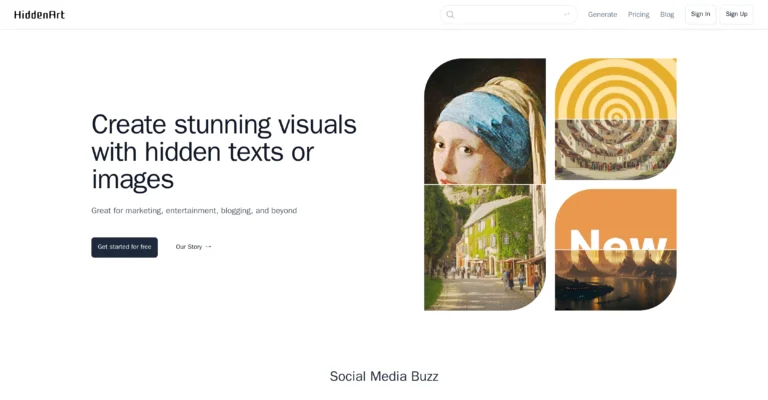Click the enter-key icon in search bar
The width and height of the screenshot is (768, 400).
click(x=567, y=14)
